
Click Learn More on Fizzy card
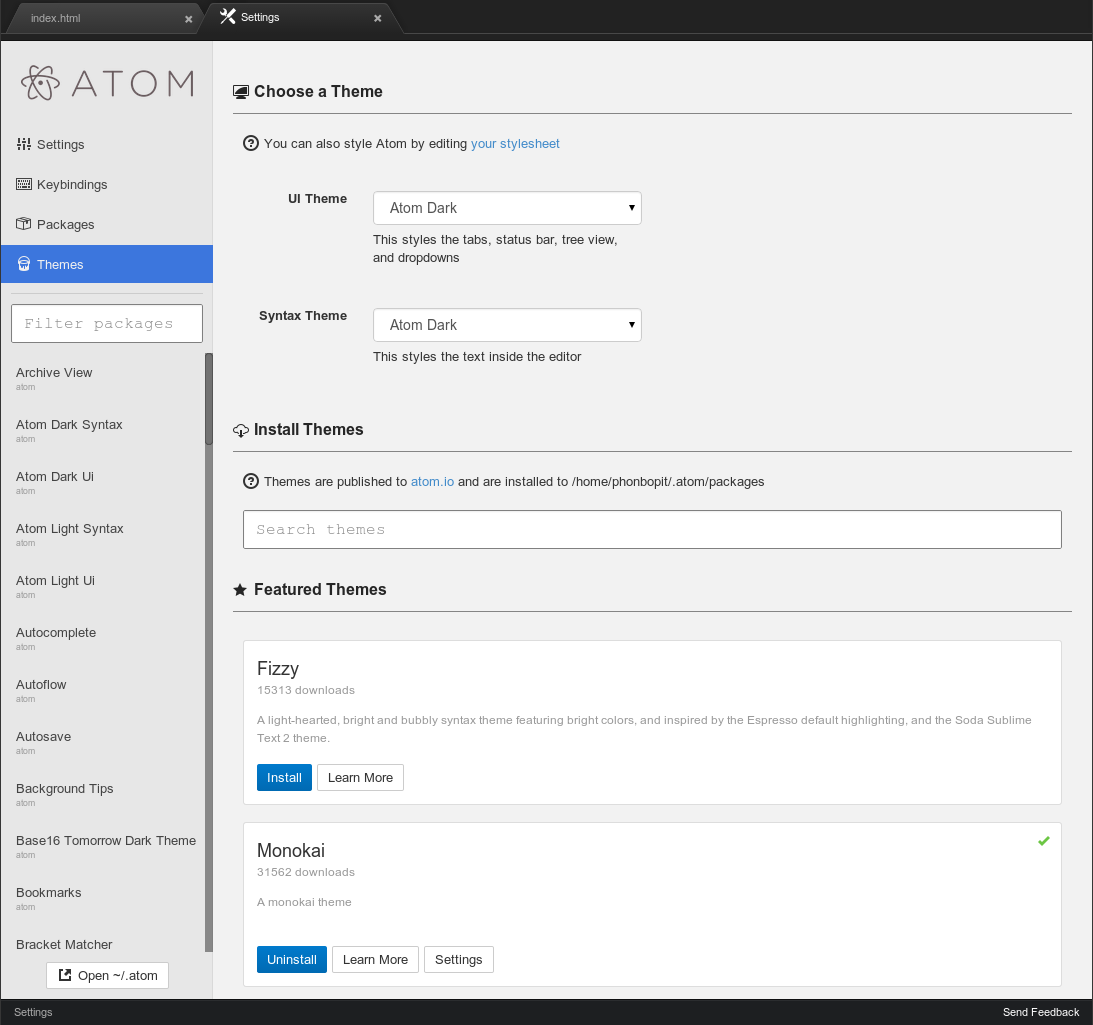[360, 777]
